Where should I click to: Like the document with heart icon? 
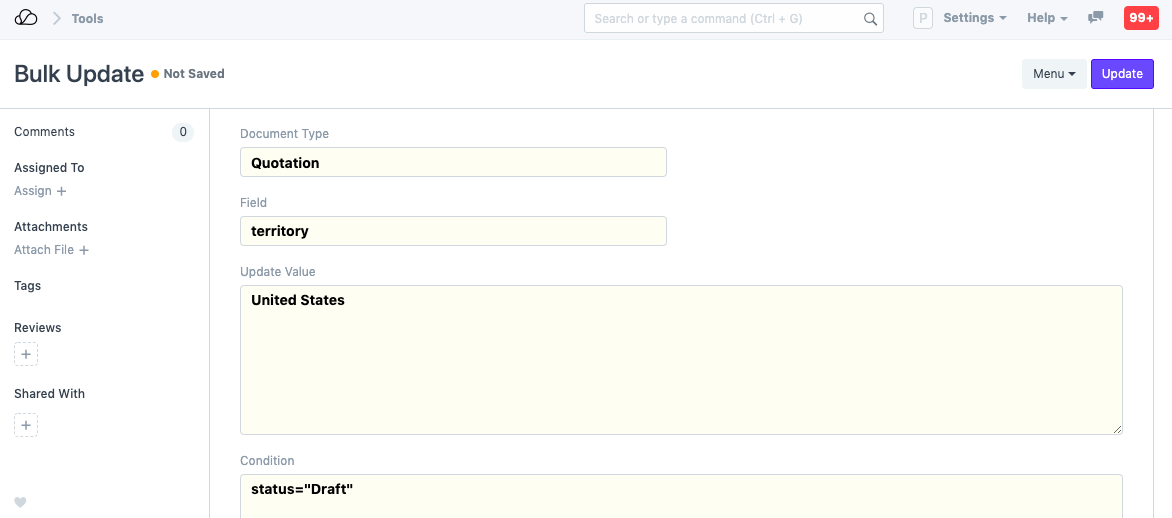point(20,502)
